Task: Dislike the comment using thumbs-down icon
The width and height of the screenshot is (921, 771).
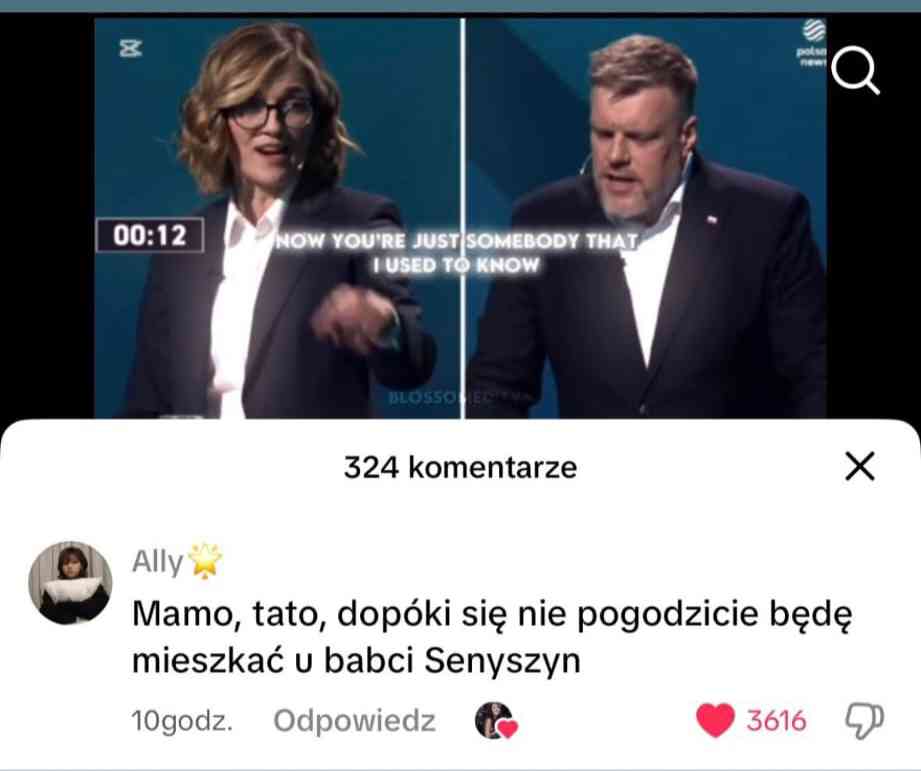Action: click(864, 721)
